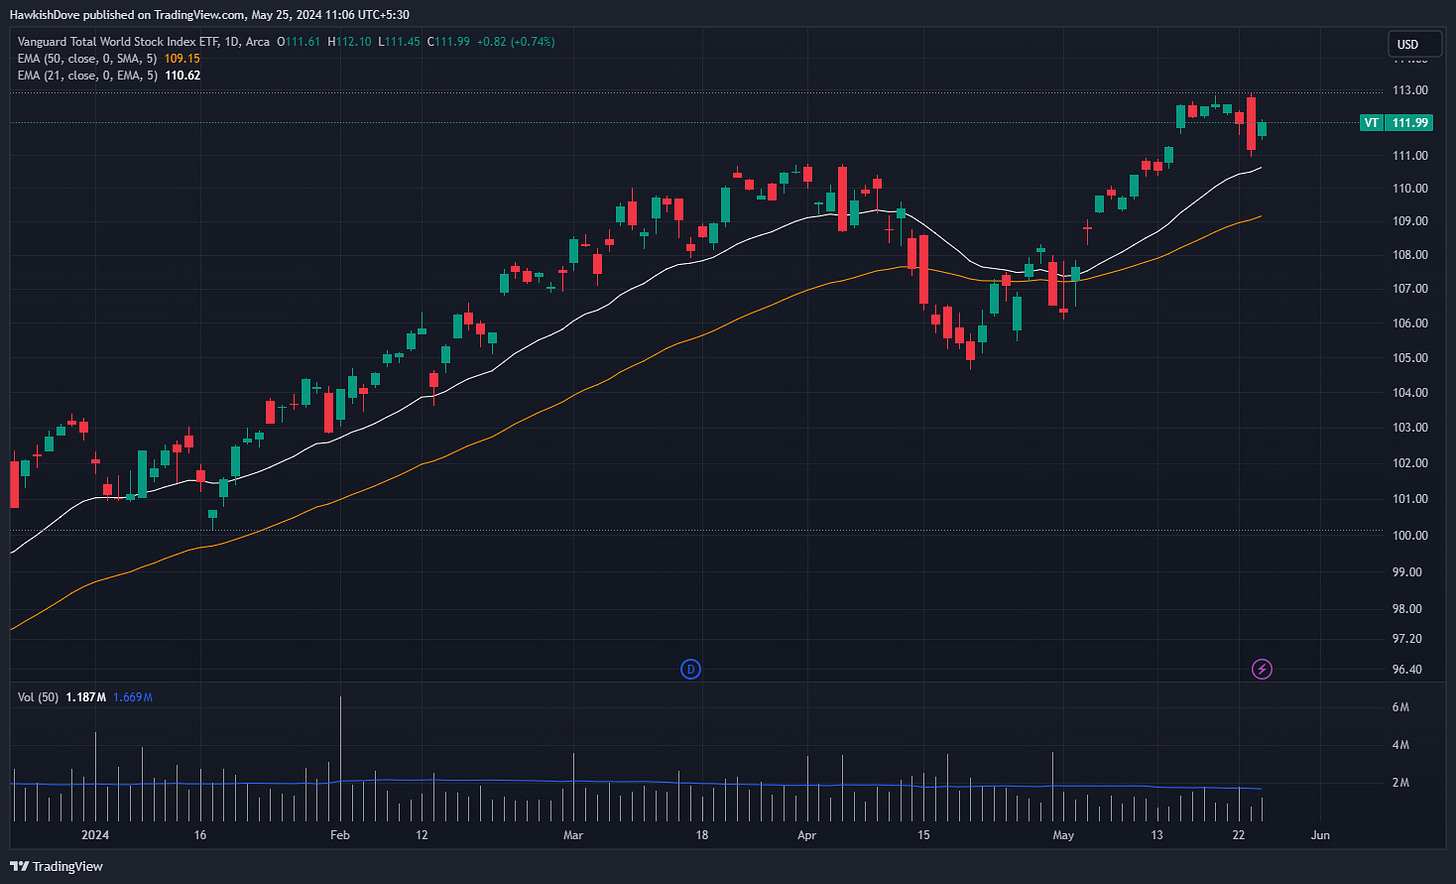Click 98.00 on the price axis

(x=1407, y=609)
